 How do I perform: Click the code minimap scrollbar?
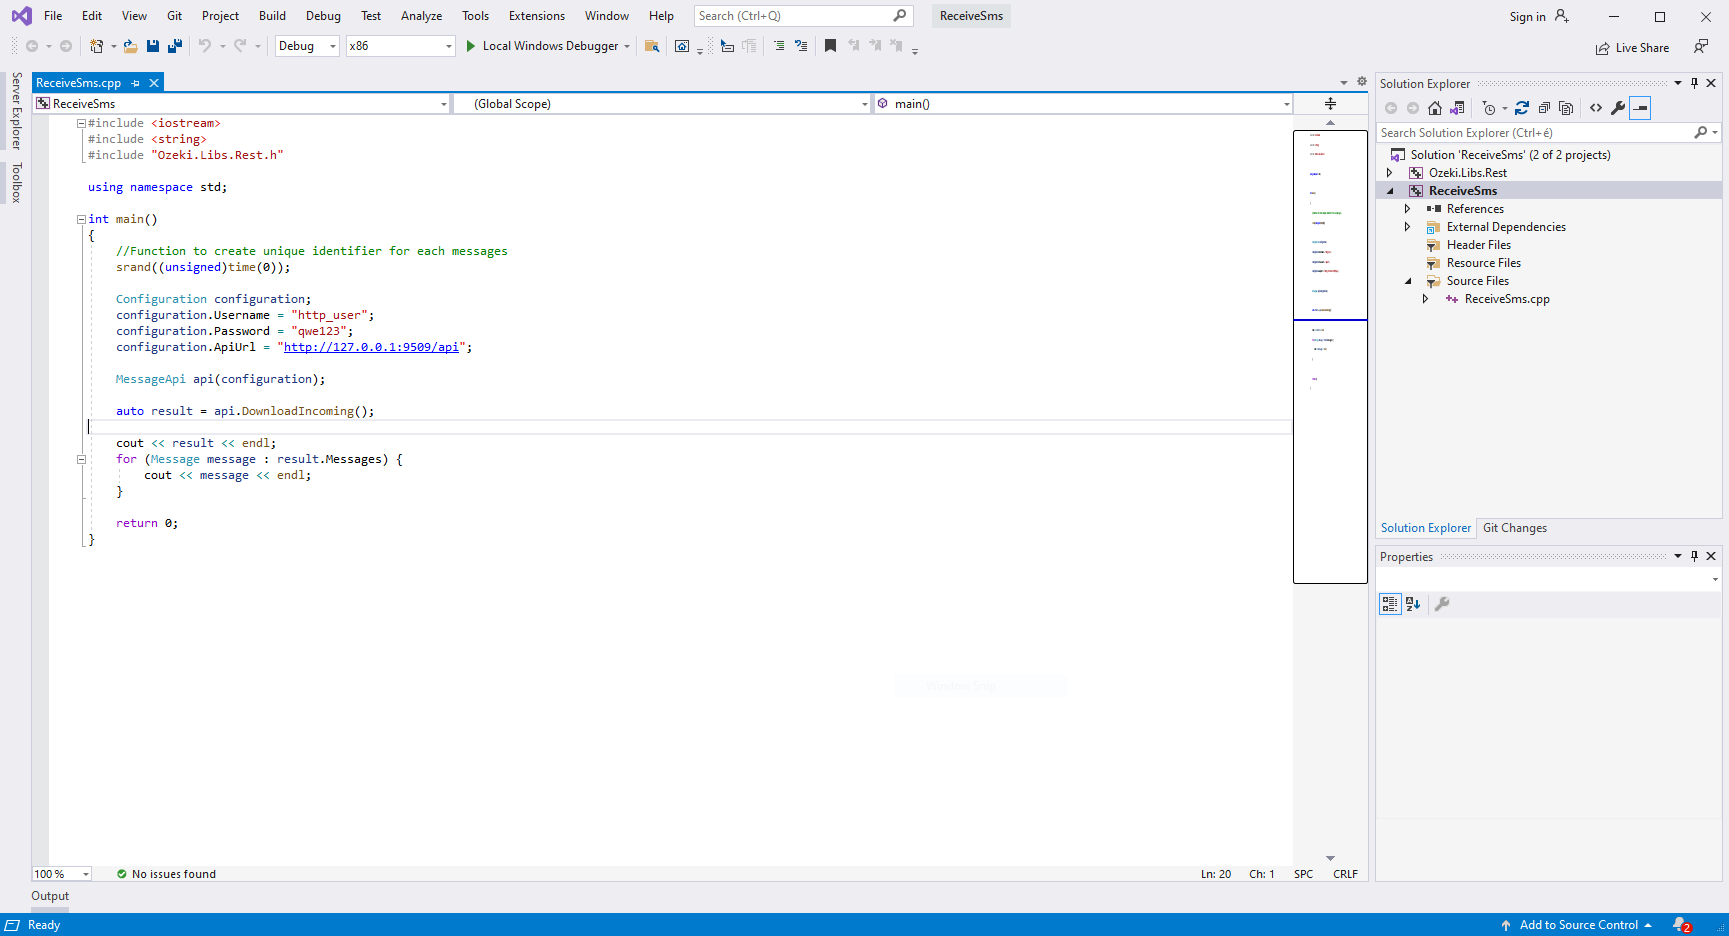pos(1330,355)
